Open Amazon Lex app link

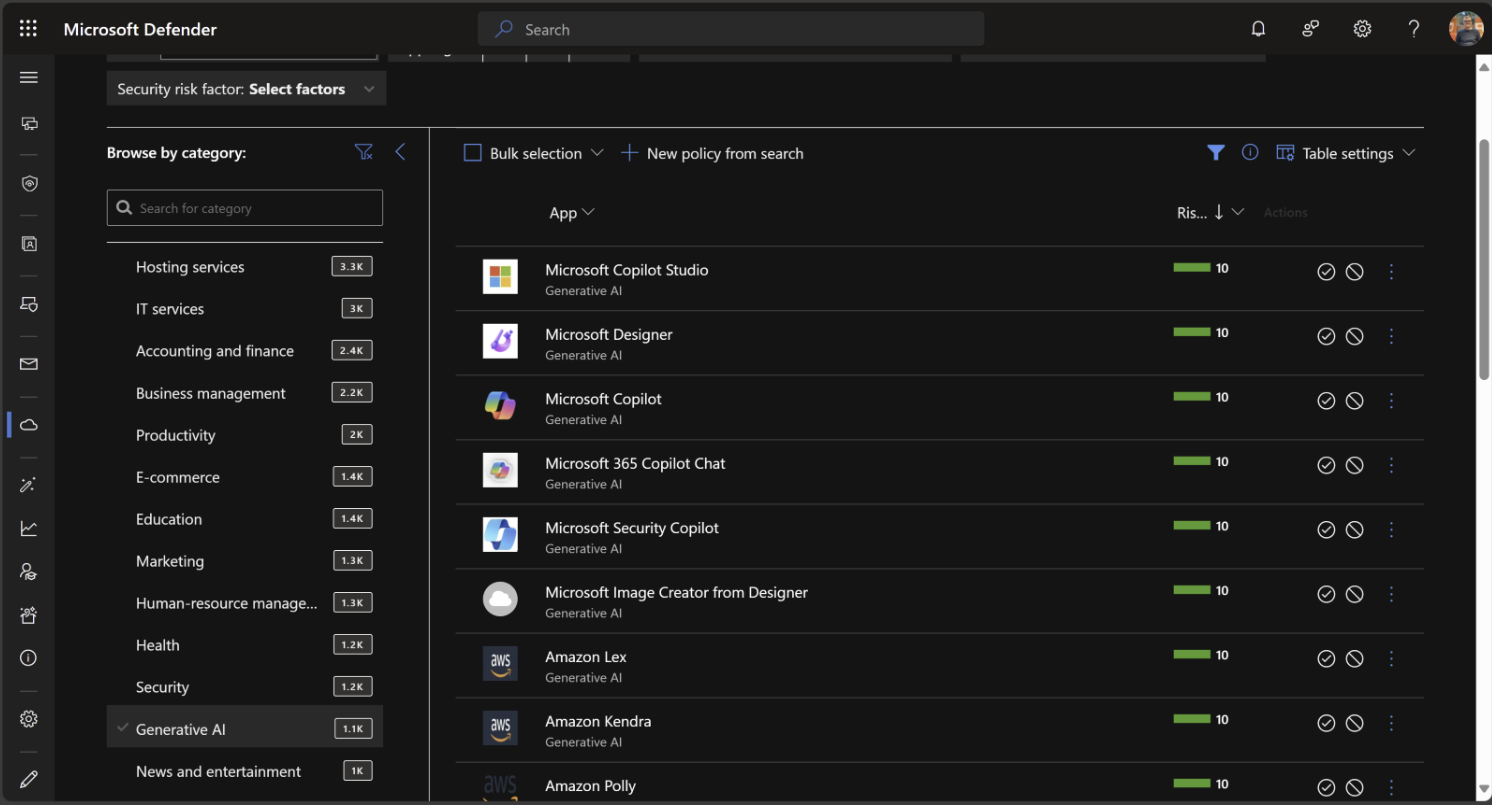point(586,657)
